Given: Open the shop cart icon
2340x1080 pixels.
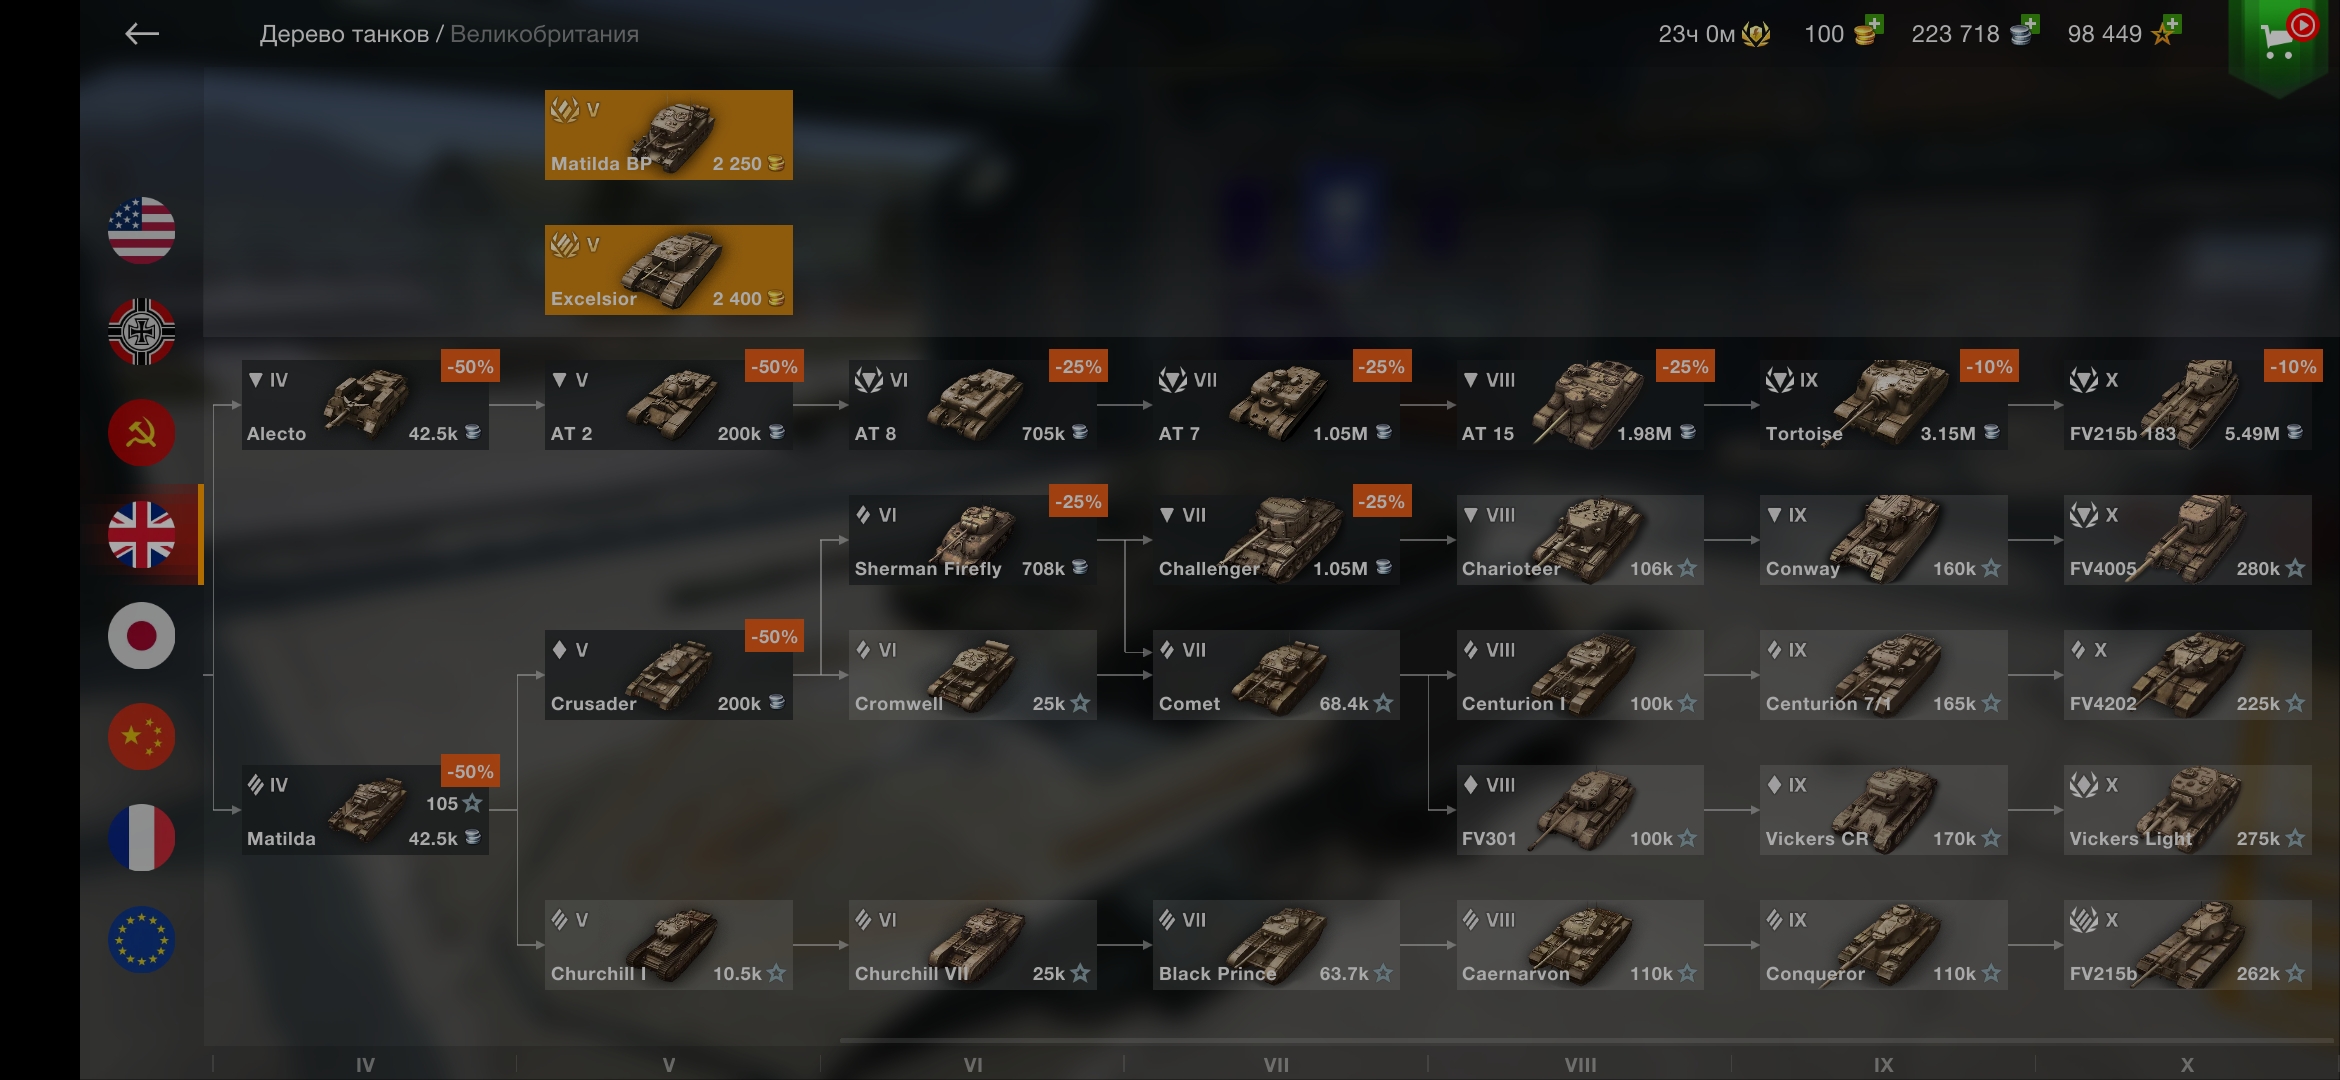Looking at the screenshot, I should tap(2278, 42).
